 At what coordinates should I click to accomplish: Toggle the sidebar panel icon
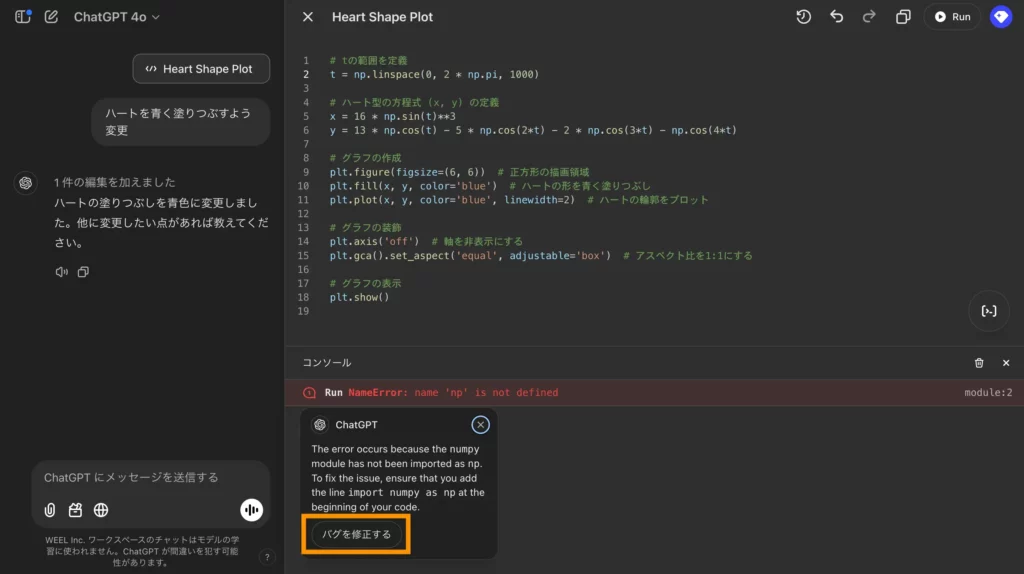(x=23, y=17)
